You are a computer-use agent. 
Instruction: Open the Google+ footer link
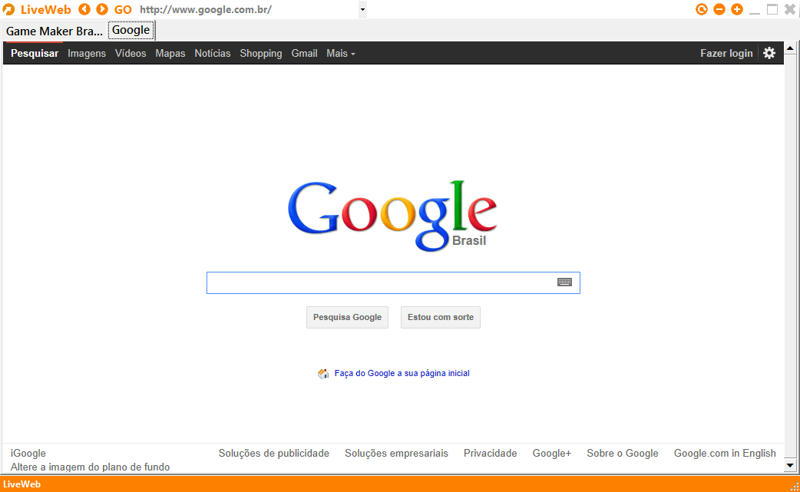click(552, 453)
